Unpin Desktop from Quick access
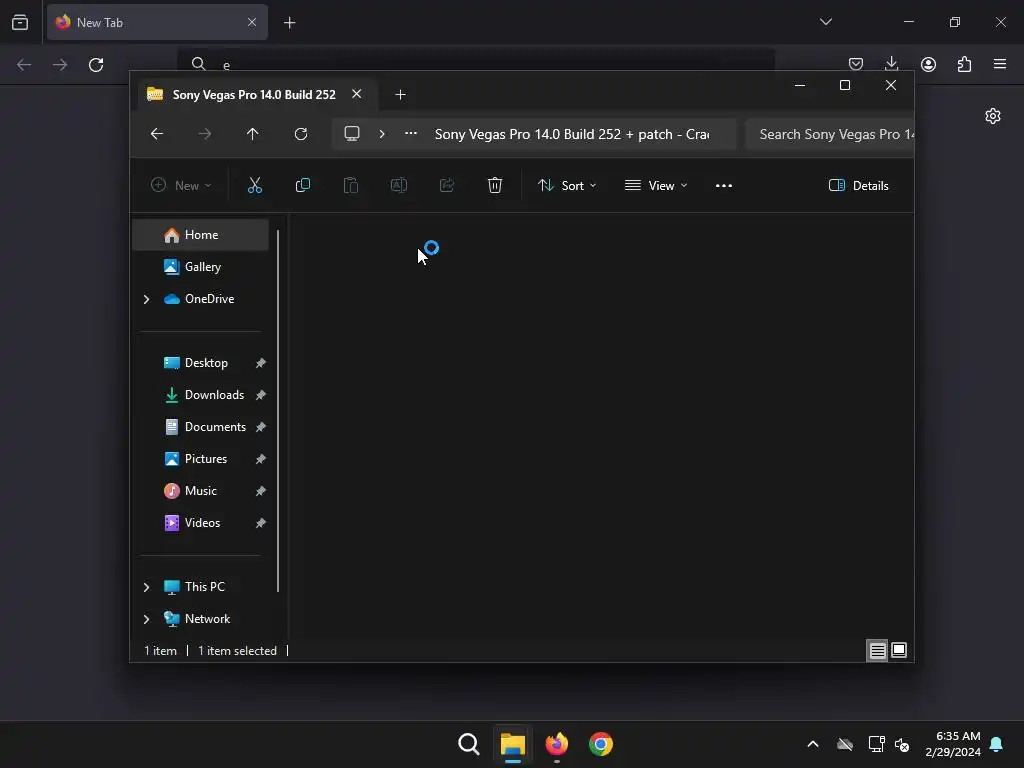Screen dimensions: 1024x768 tap(261, 363)
